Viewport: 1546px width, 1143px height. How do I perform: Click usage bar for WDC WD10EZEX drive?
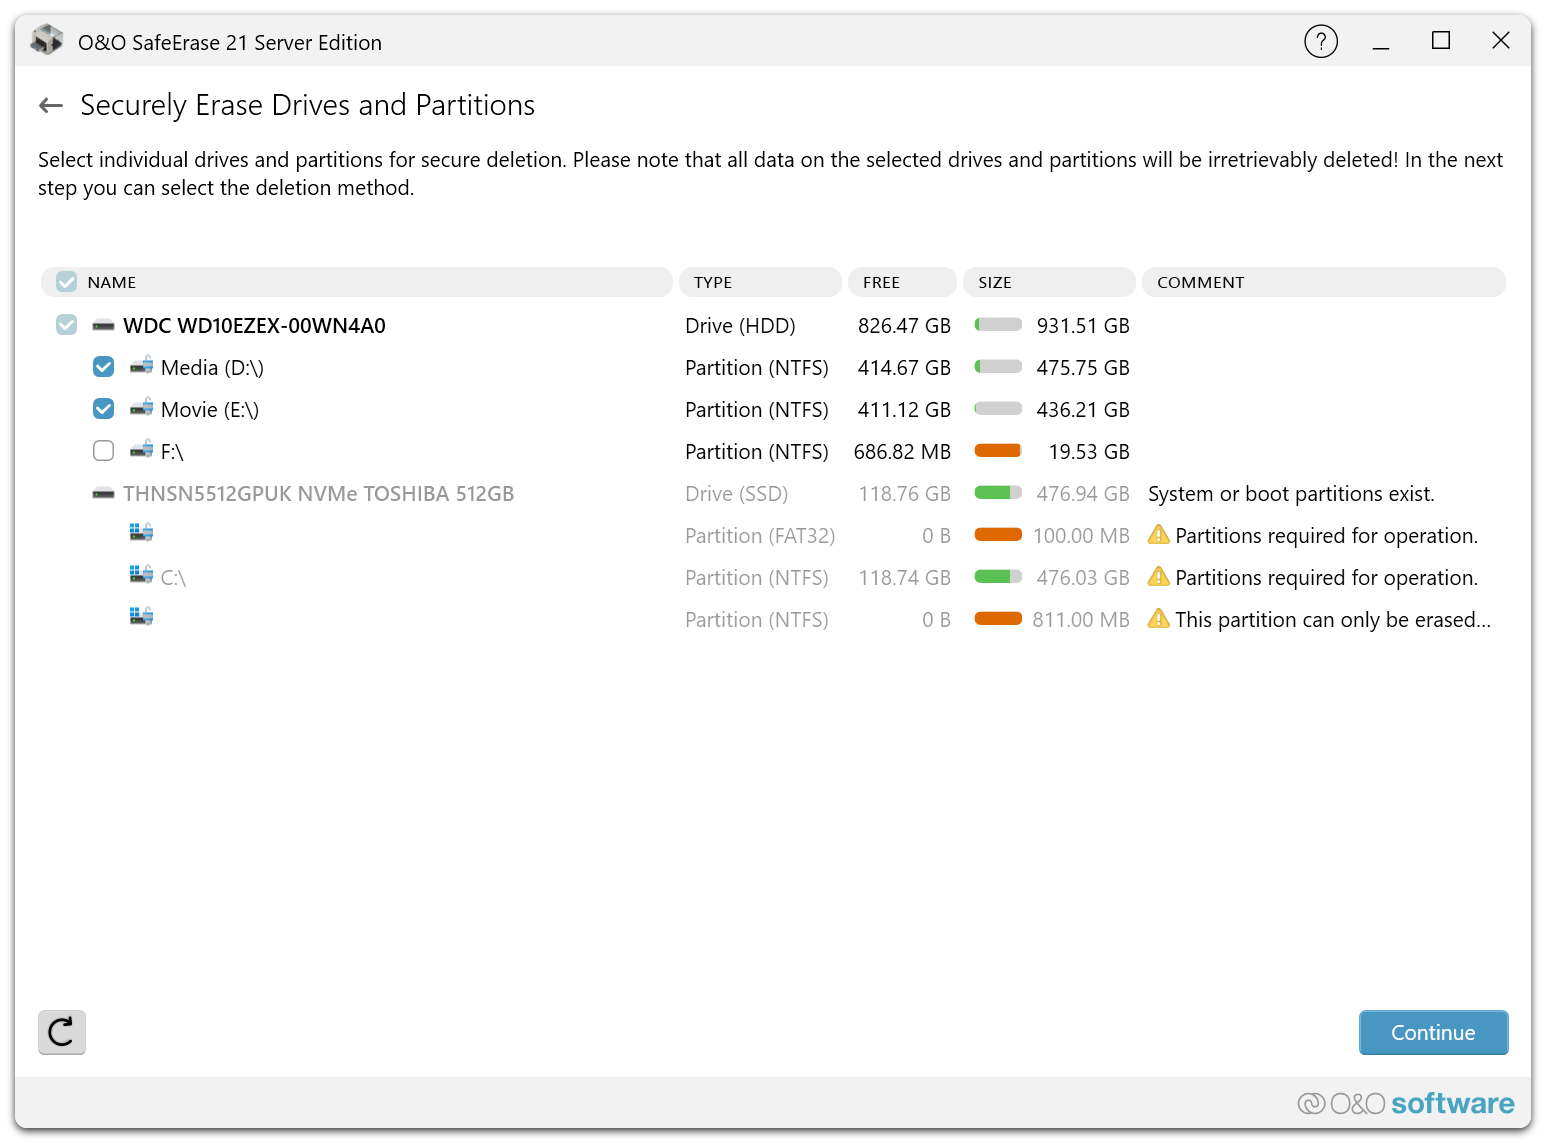tap(998, 325)
